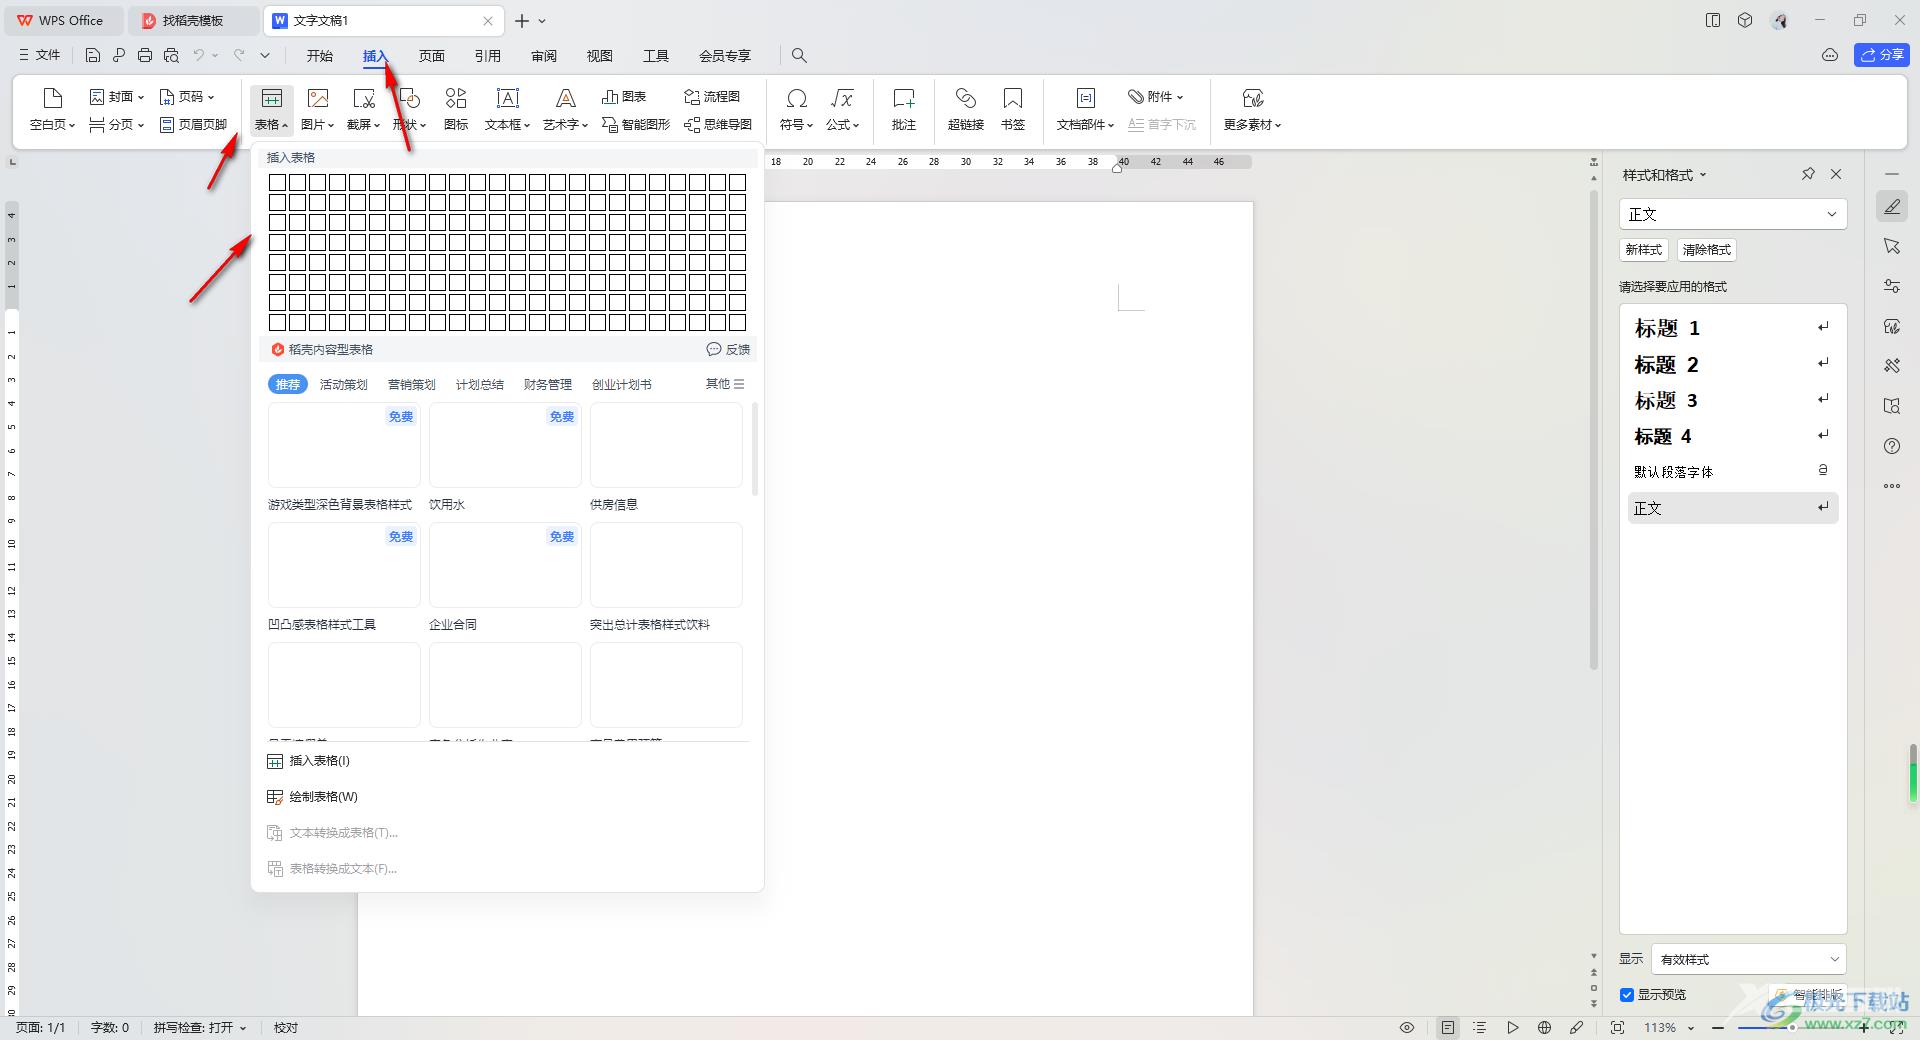Click the Undo arrow icon
The image size is (1920, 1040).
(x=199, y=55)
